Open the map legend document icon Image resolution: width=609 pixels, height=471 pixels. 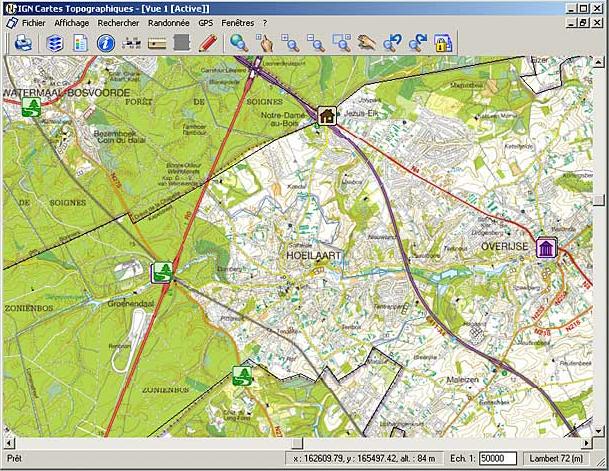(80, 43)
